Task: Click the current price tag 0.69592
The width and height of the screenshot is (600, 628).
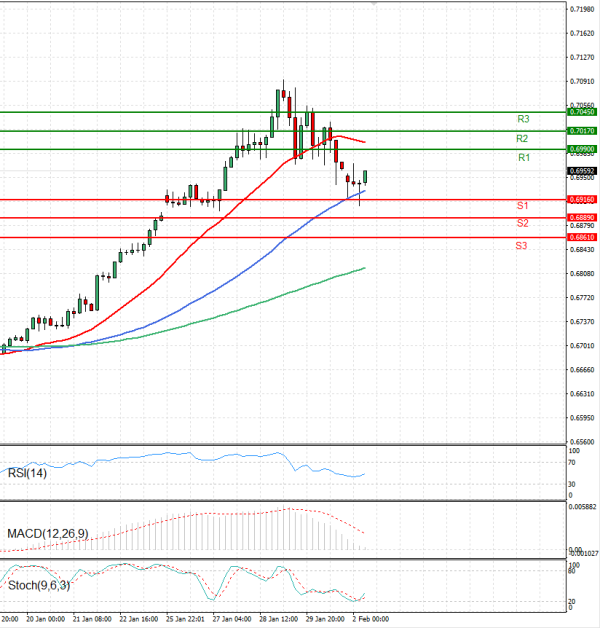Action: click(x=582, y=171)
